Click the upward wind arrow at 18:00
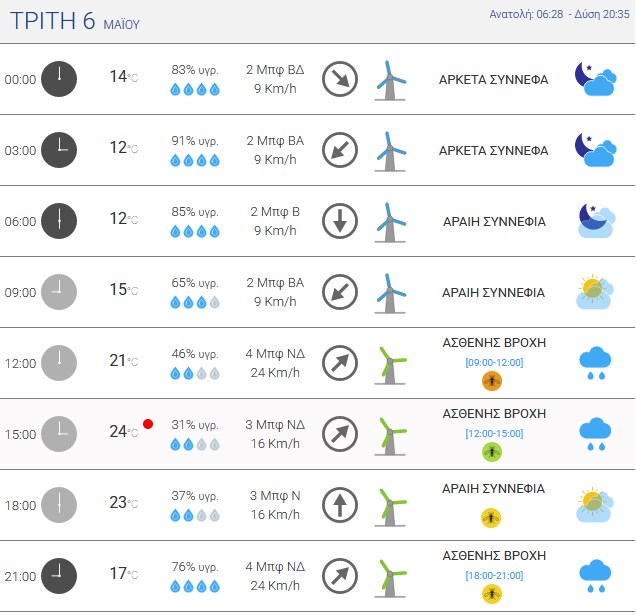 coord(340,505)
